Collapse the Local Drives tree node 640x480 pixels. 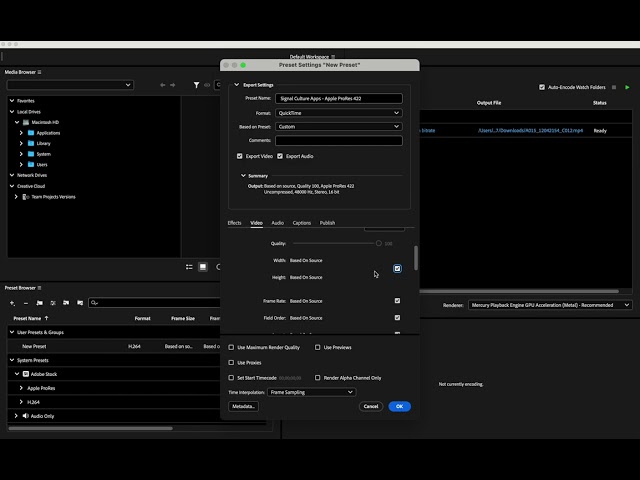pyautogui.click(x=12, y=111)
